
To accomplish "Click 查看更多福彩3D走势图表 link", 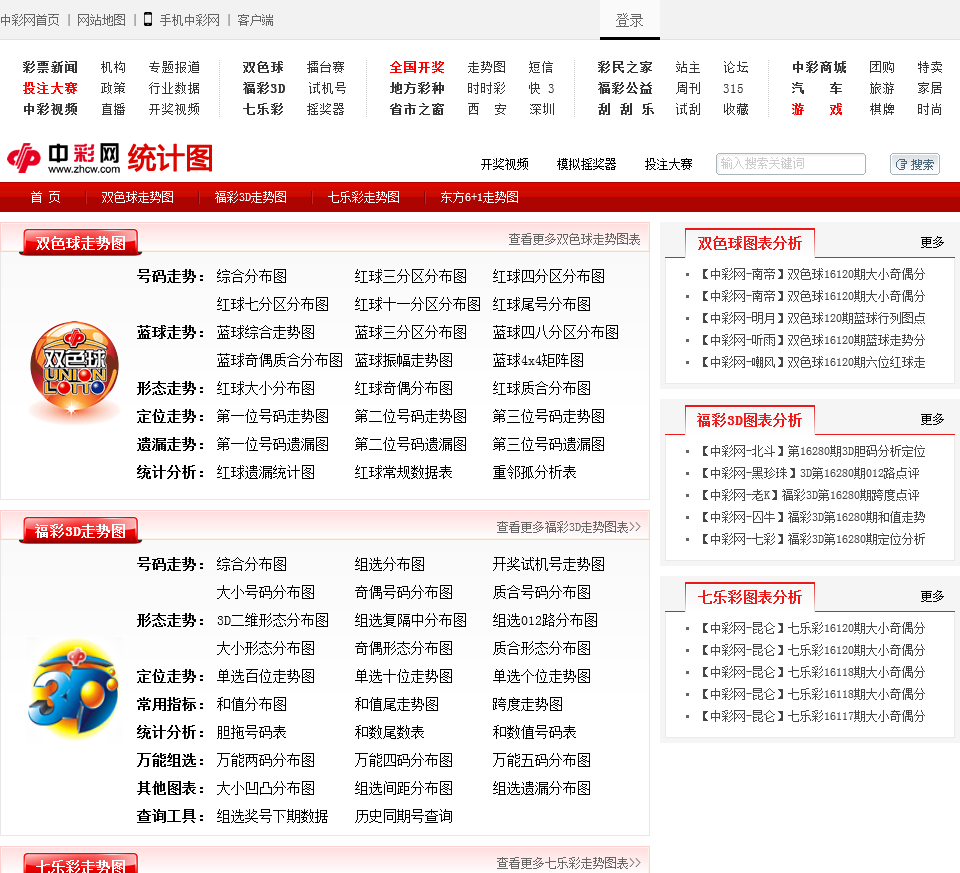I will (x=568, y=527).
